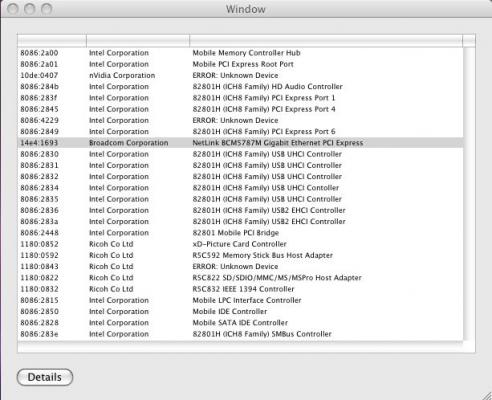Select Mobile Memory Controller Hub row text

tap(246, 53)
